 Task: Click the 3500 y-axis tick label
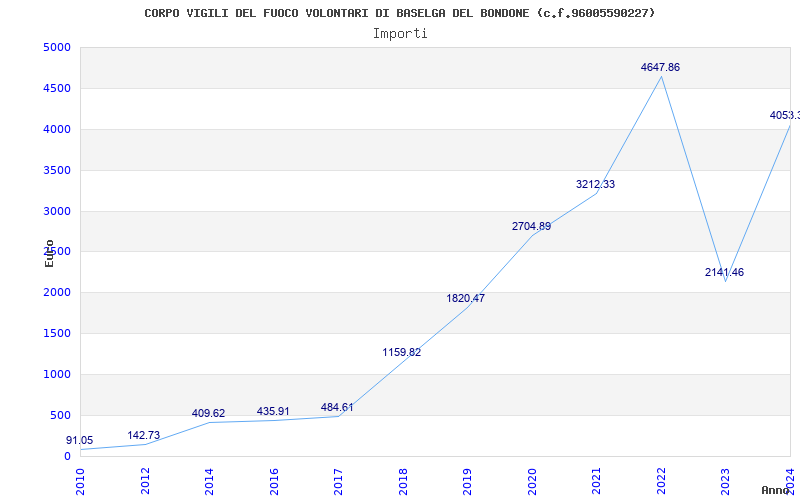(x=57, y=170)
